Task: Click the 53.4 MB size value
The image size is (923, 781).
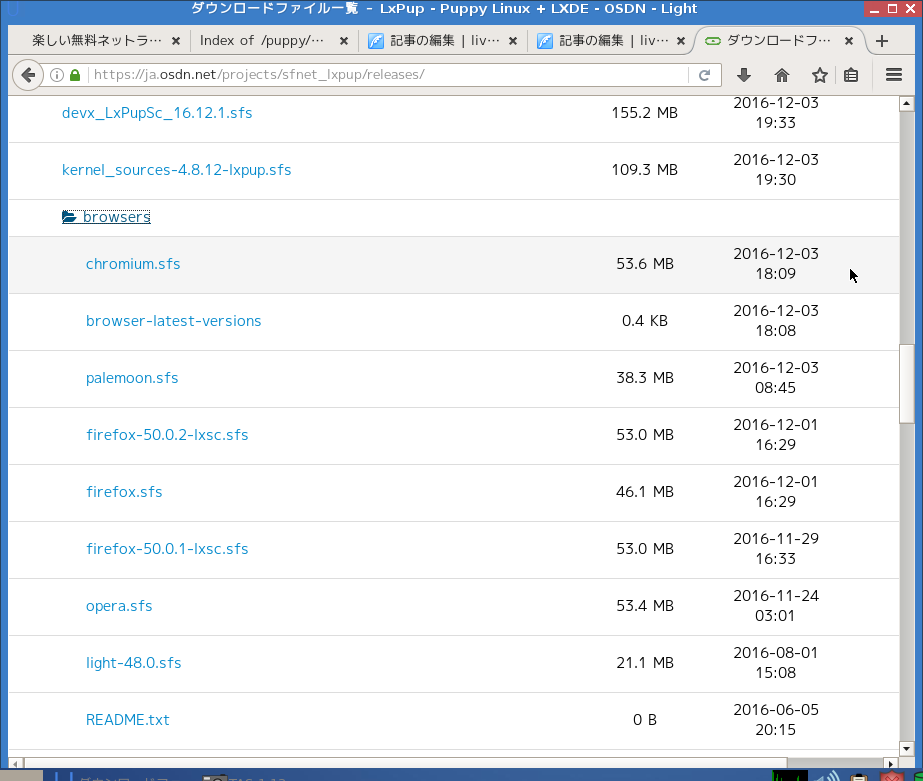Action: (x=645, y=606)
